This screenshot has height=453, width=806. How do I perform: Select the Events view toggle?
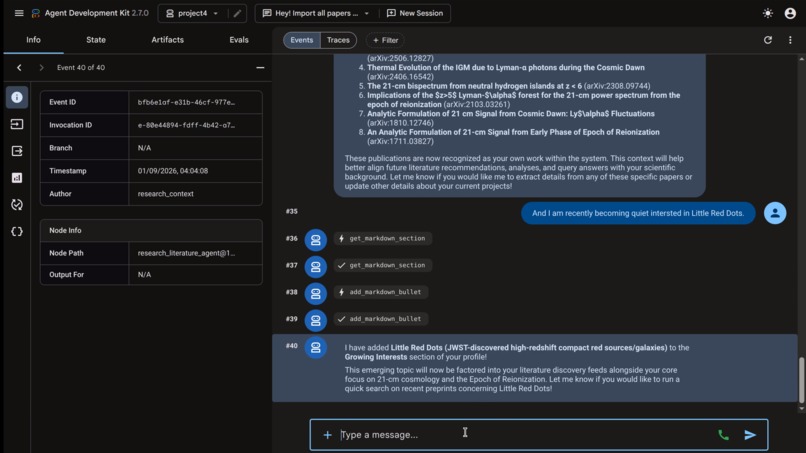(x=302, y=40)
